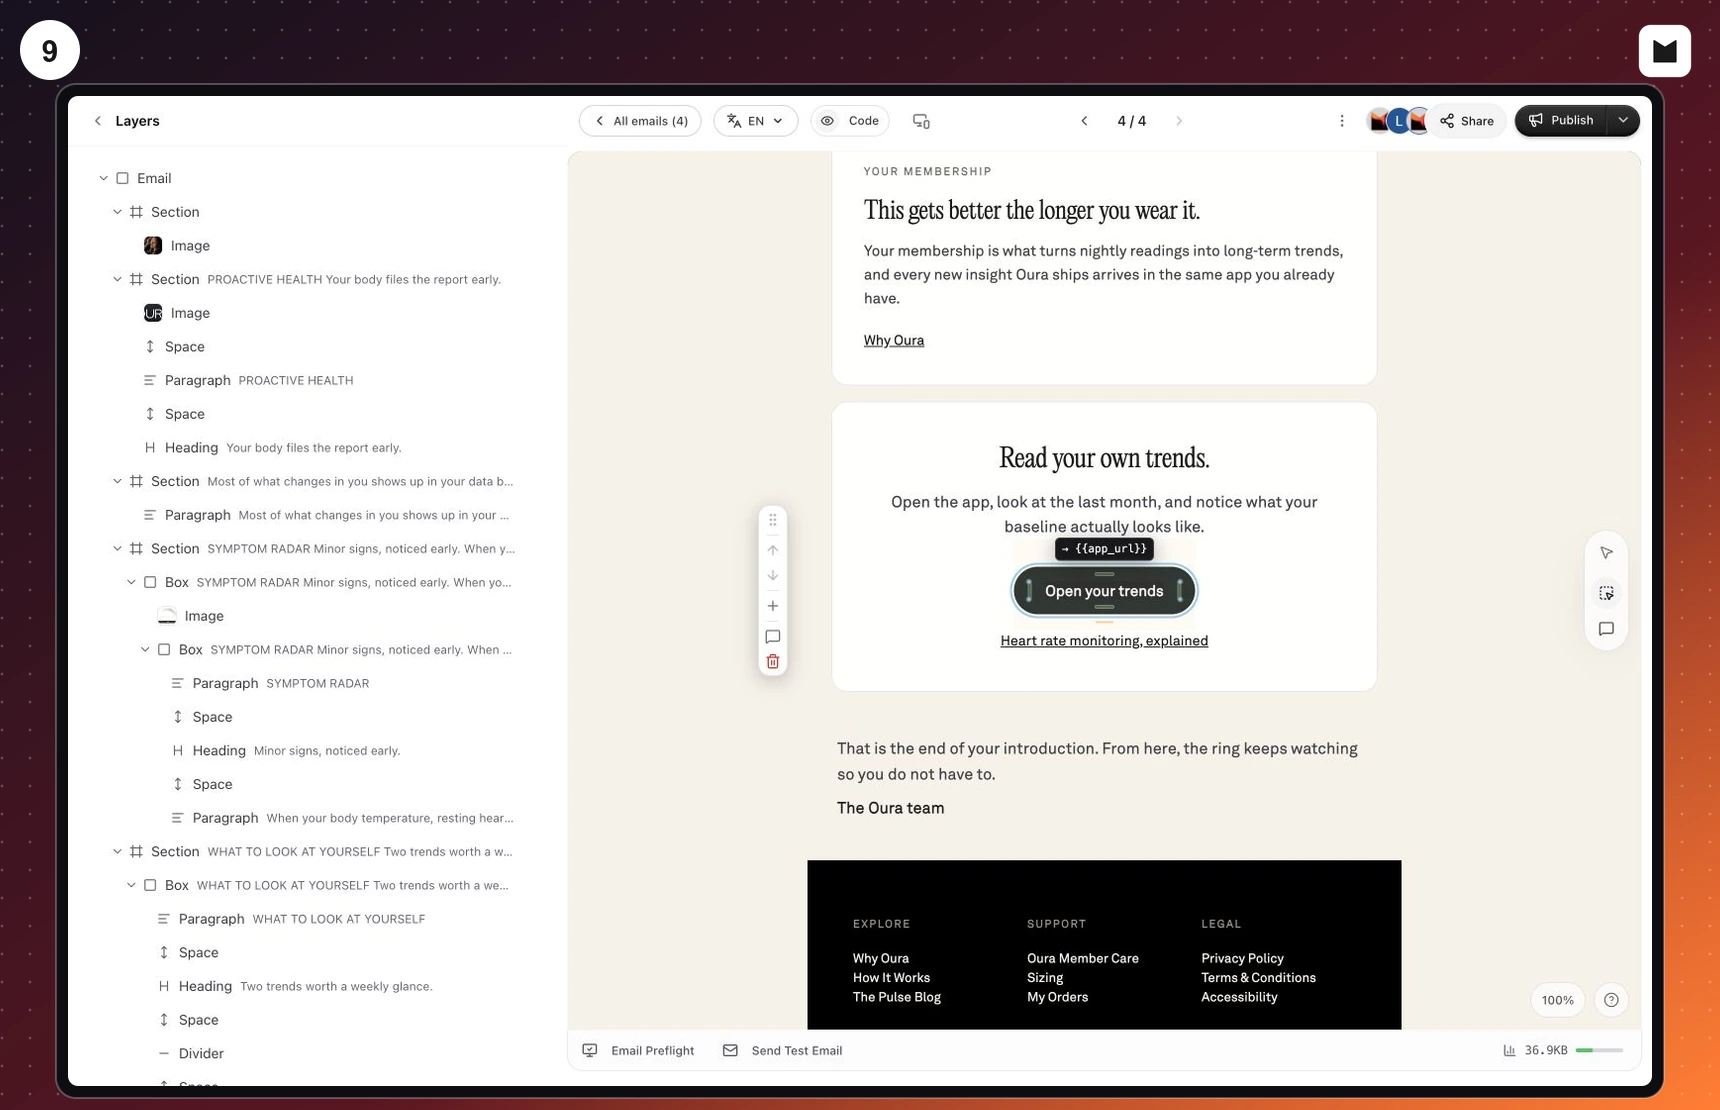
Task: Open the Publish dropdown arrow
Action: 1623,121
